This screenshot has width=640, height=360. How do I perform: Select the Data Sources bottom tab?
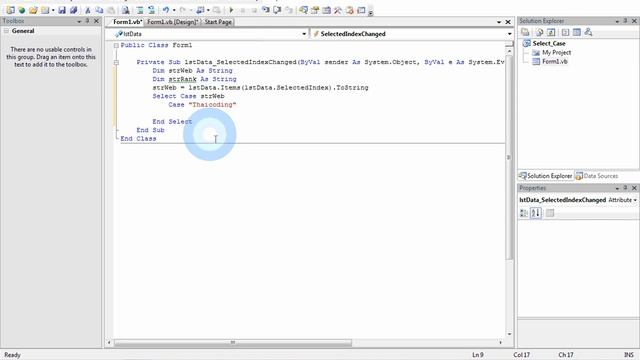[597, 176]
